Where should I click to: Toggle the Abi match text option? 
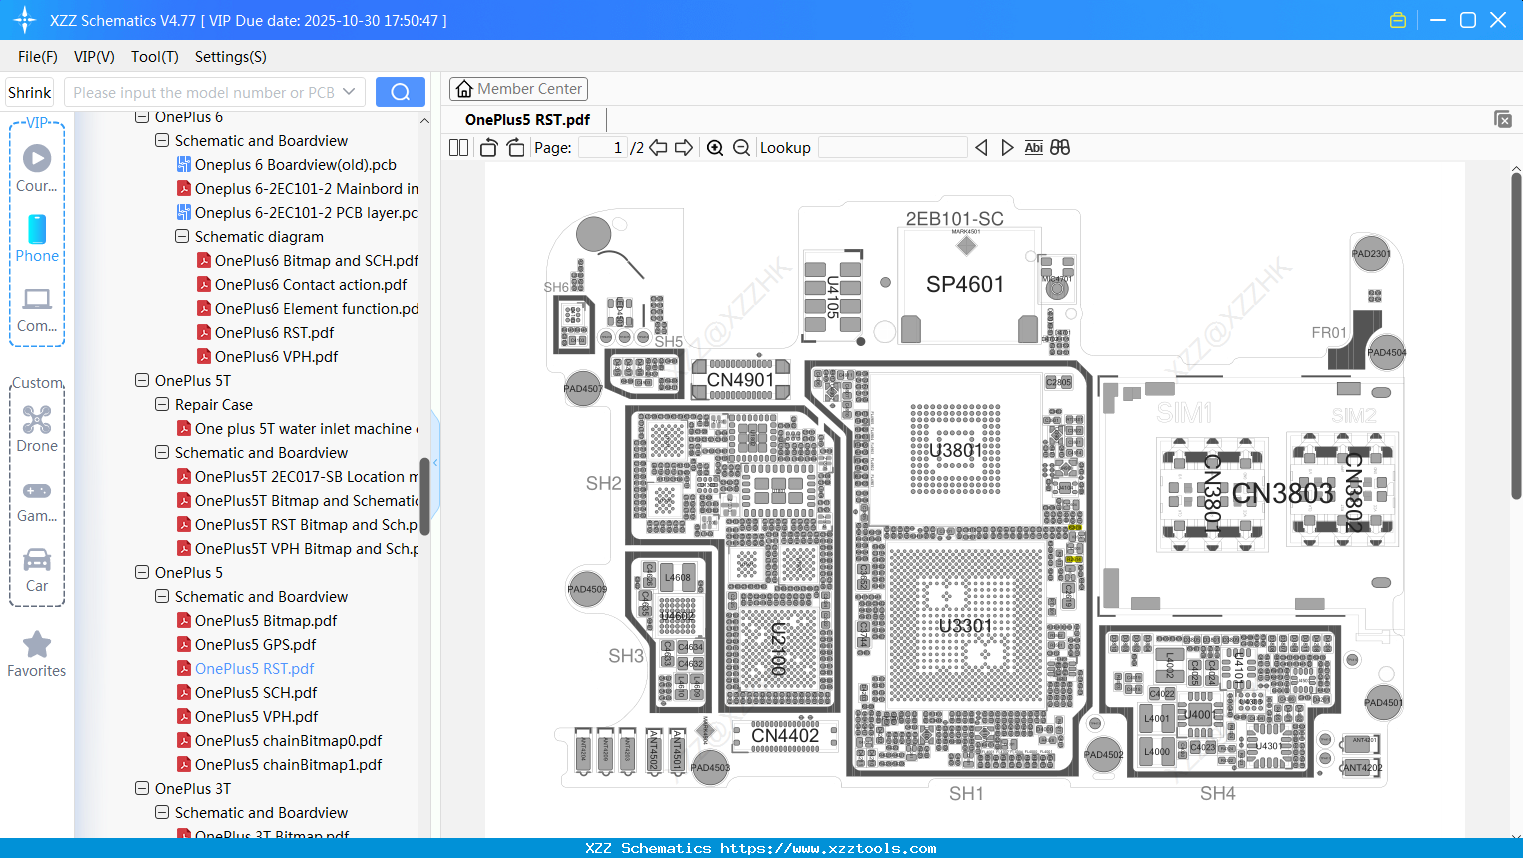tap(1034, 148)
